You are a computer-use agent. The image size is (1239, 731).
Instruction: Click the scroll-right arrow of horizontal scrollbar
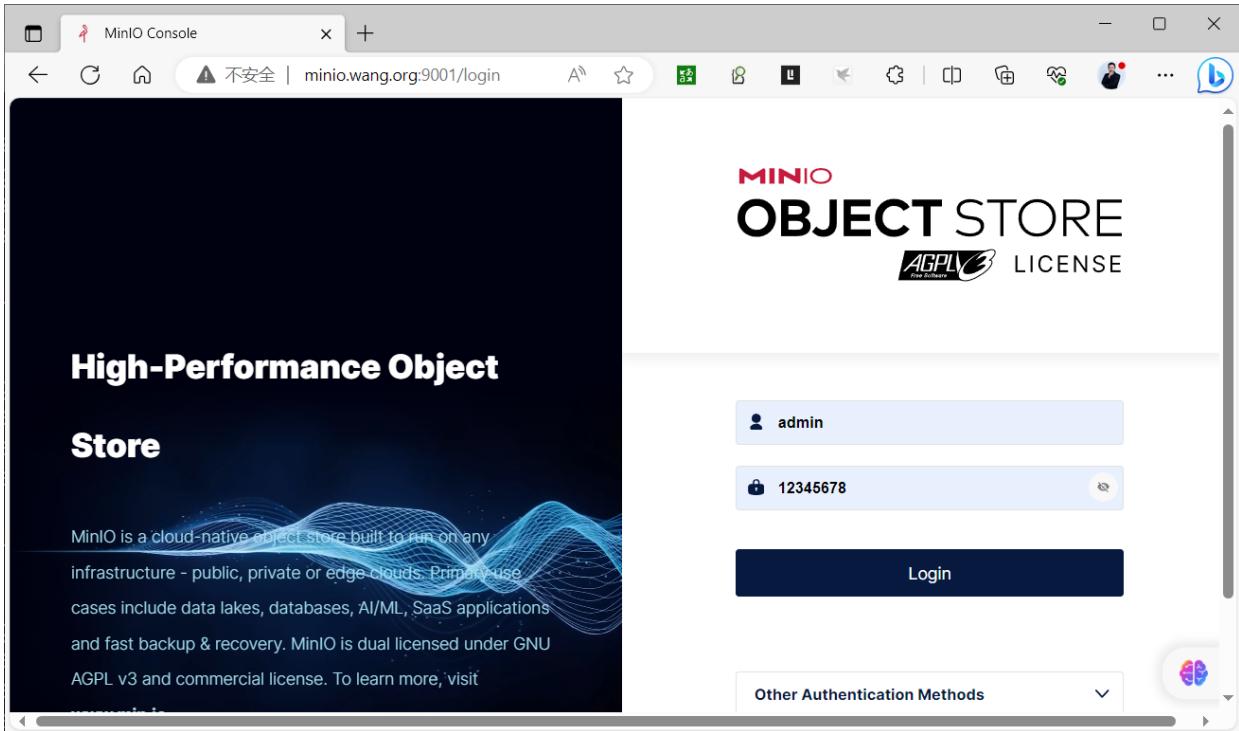[x=1205, y=720]
